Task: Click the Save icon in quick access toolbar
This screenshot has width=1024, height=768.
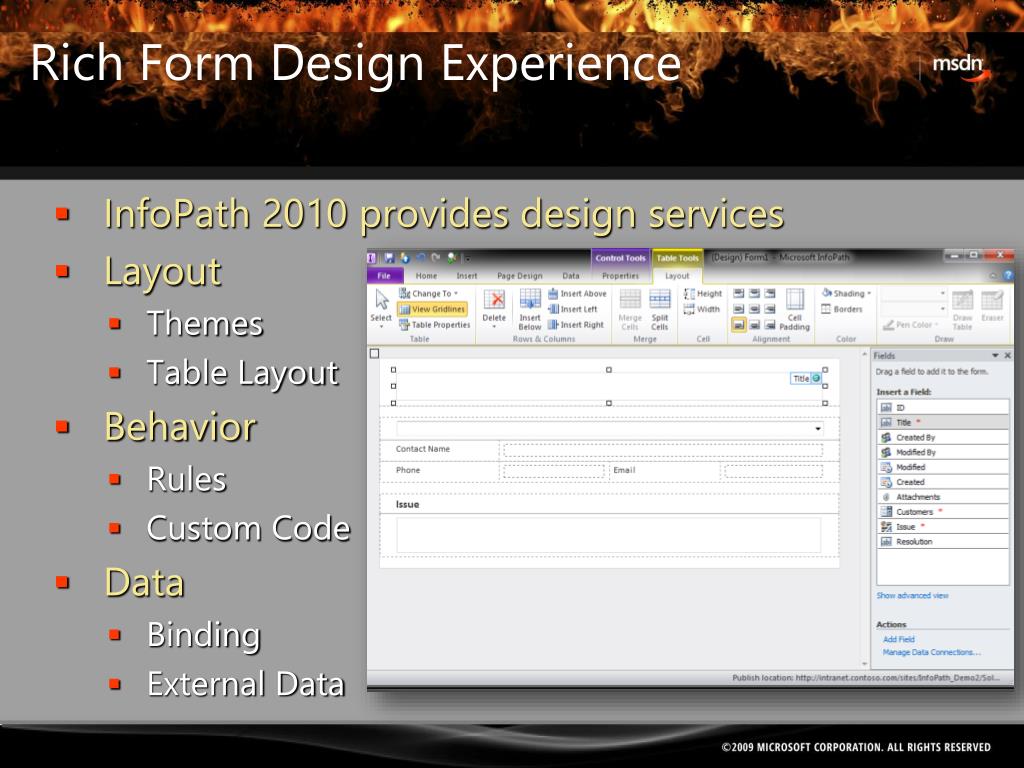Action: 389,258
